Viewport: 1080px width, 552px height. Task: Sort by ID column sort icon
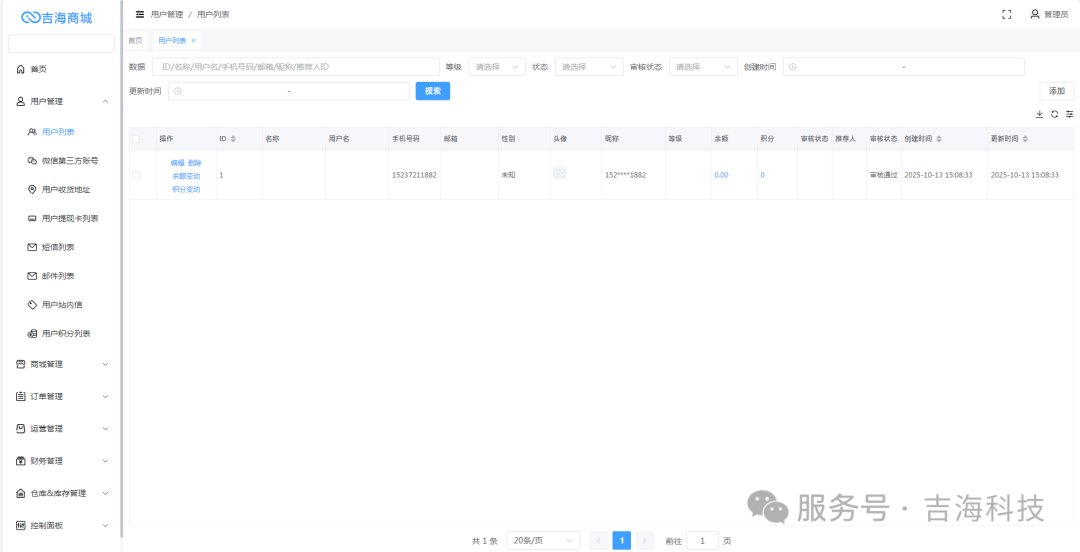(x=233, y=139)
